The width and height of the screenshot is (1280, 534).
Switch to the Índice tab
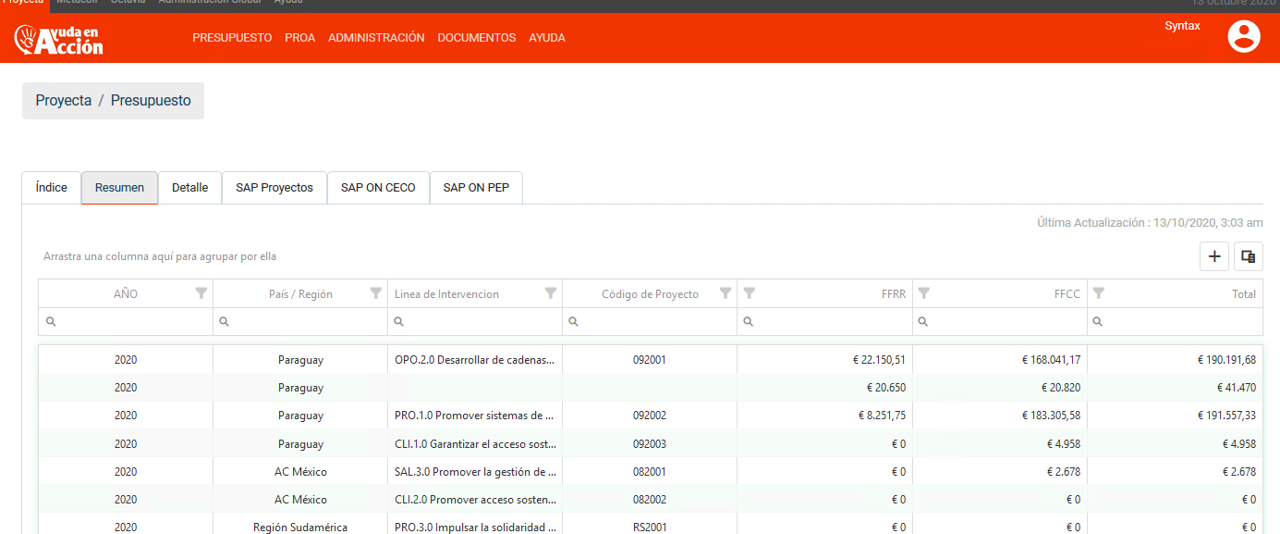pyautogui.click(x=51, y=187)
